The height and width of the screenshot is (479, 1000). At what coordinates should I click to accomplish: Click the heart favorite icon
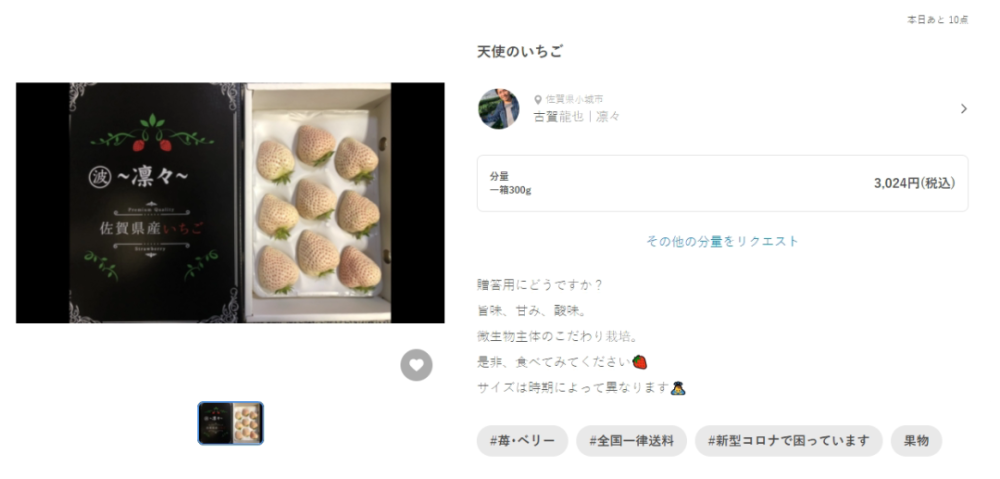(x=416, y=365)
